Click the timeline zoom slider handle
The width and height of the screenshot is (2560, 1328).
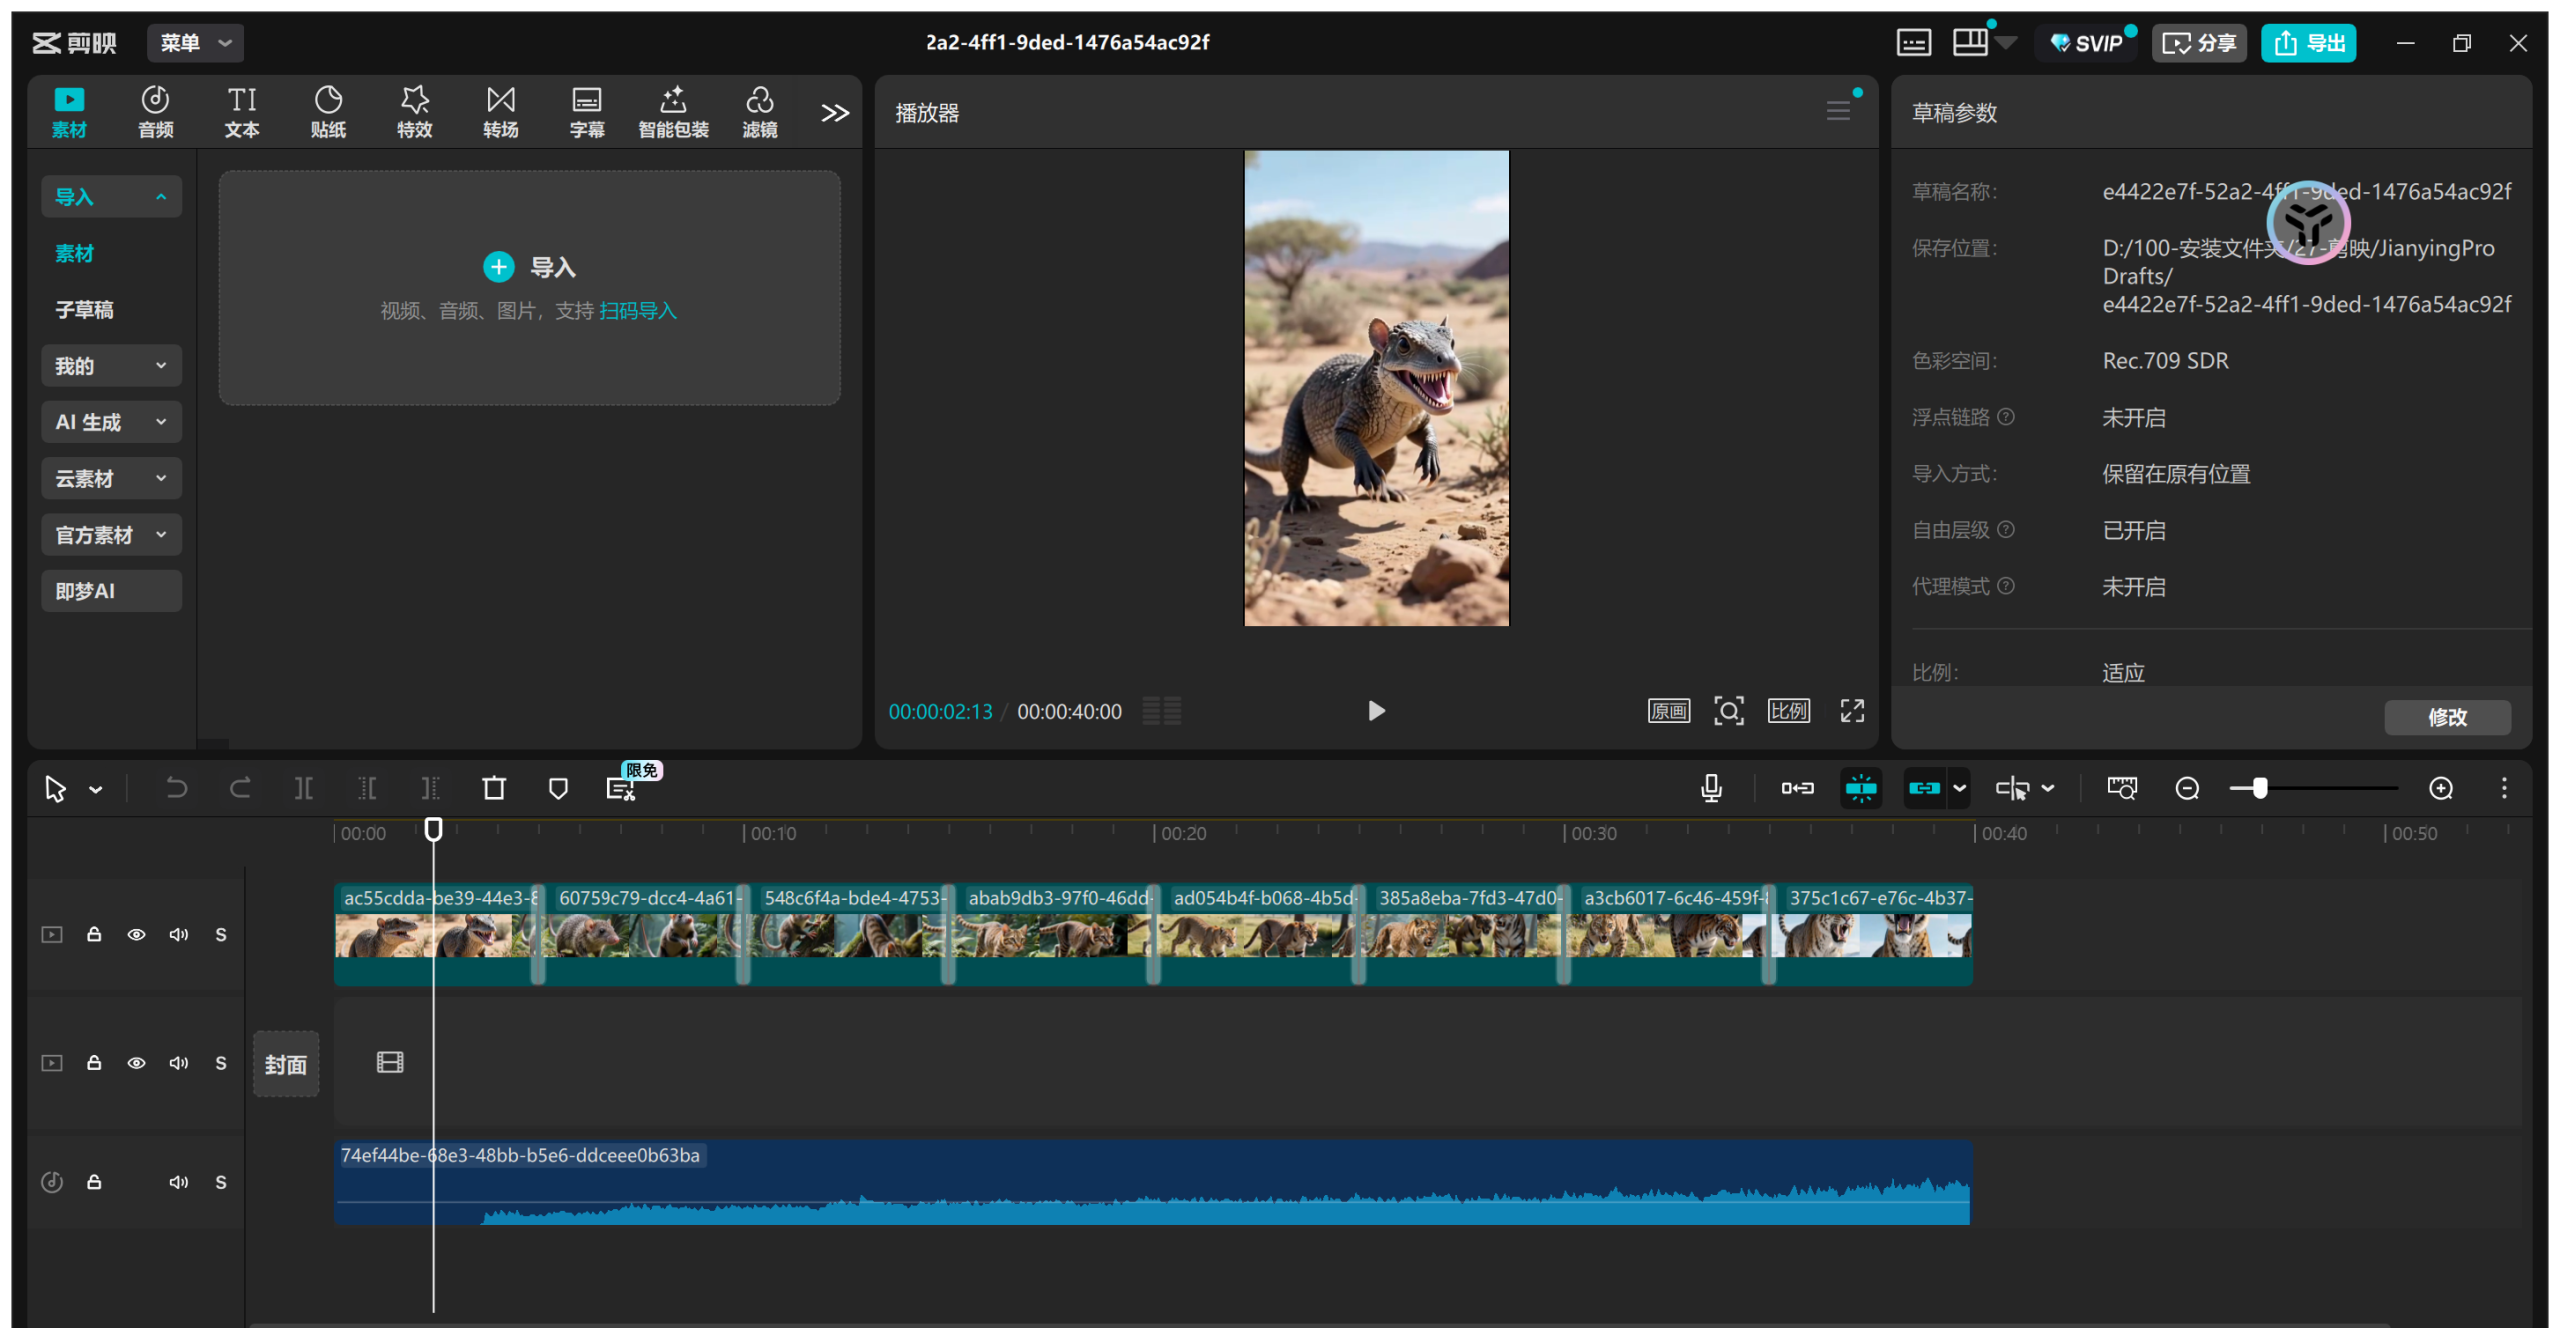2259,788
